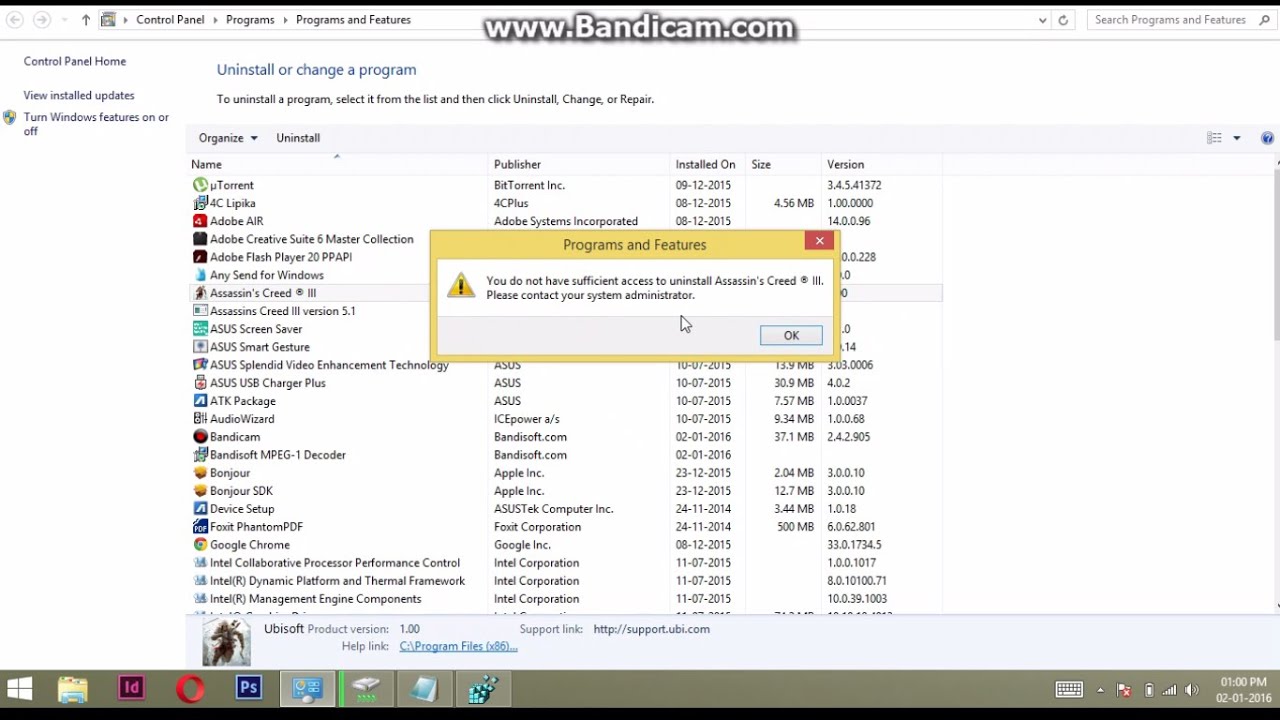
Task: Open the C:\Program Files (x86) help link
Action: coord(458,646)
